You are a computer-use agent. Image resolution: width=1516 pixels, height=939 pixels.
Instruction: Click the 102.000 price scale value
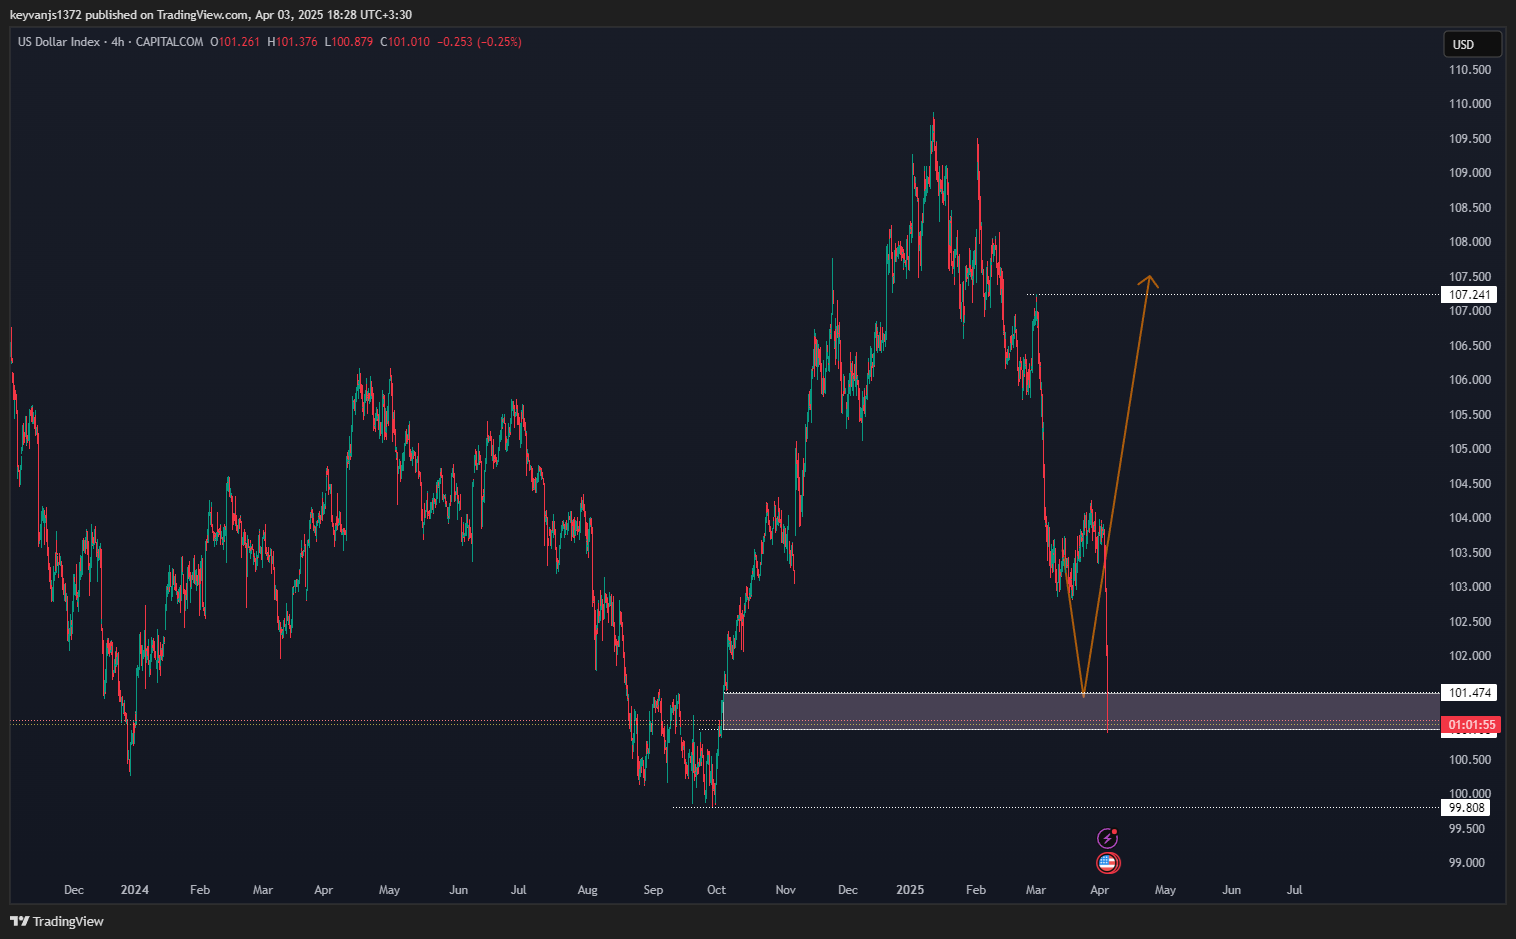point(1470,656)
